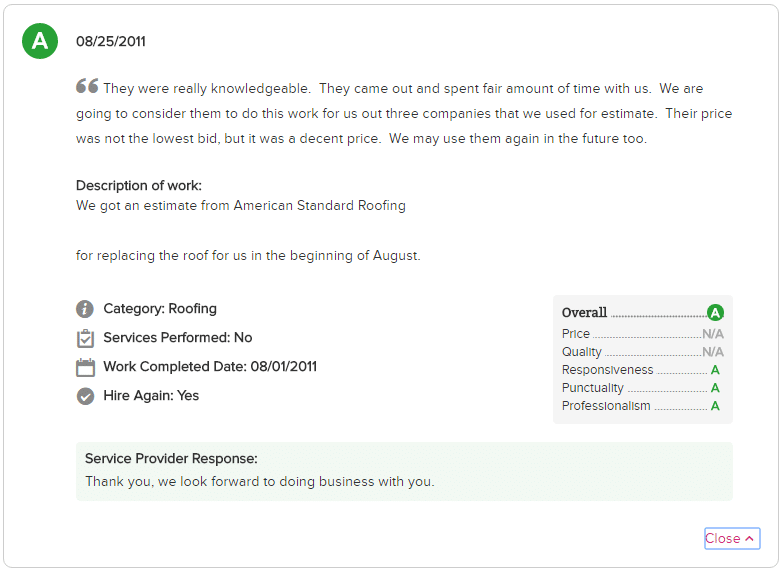
Task: Click the Responsiveness A grade
Action: click(715, 370)
